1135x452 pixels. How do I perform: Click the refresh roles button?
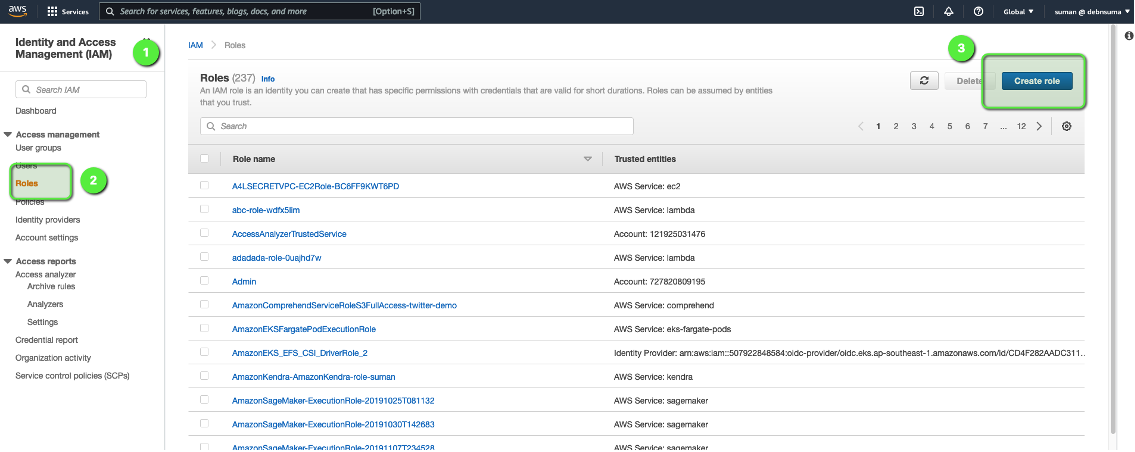pyautogui.click(x=924, y=81)
